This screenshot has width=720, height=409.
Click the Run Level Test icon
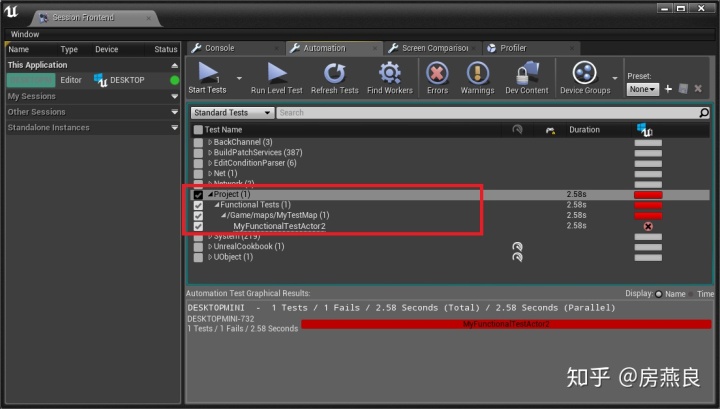276,73
